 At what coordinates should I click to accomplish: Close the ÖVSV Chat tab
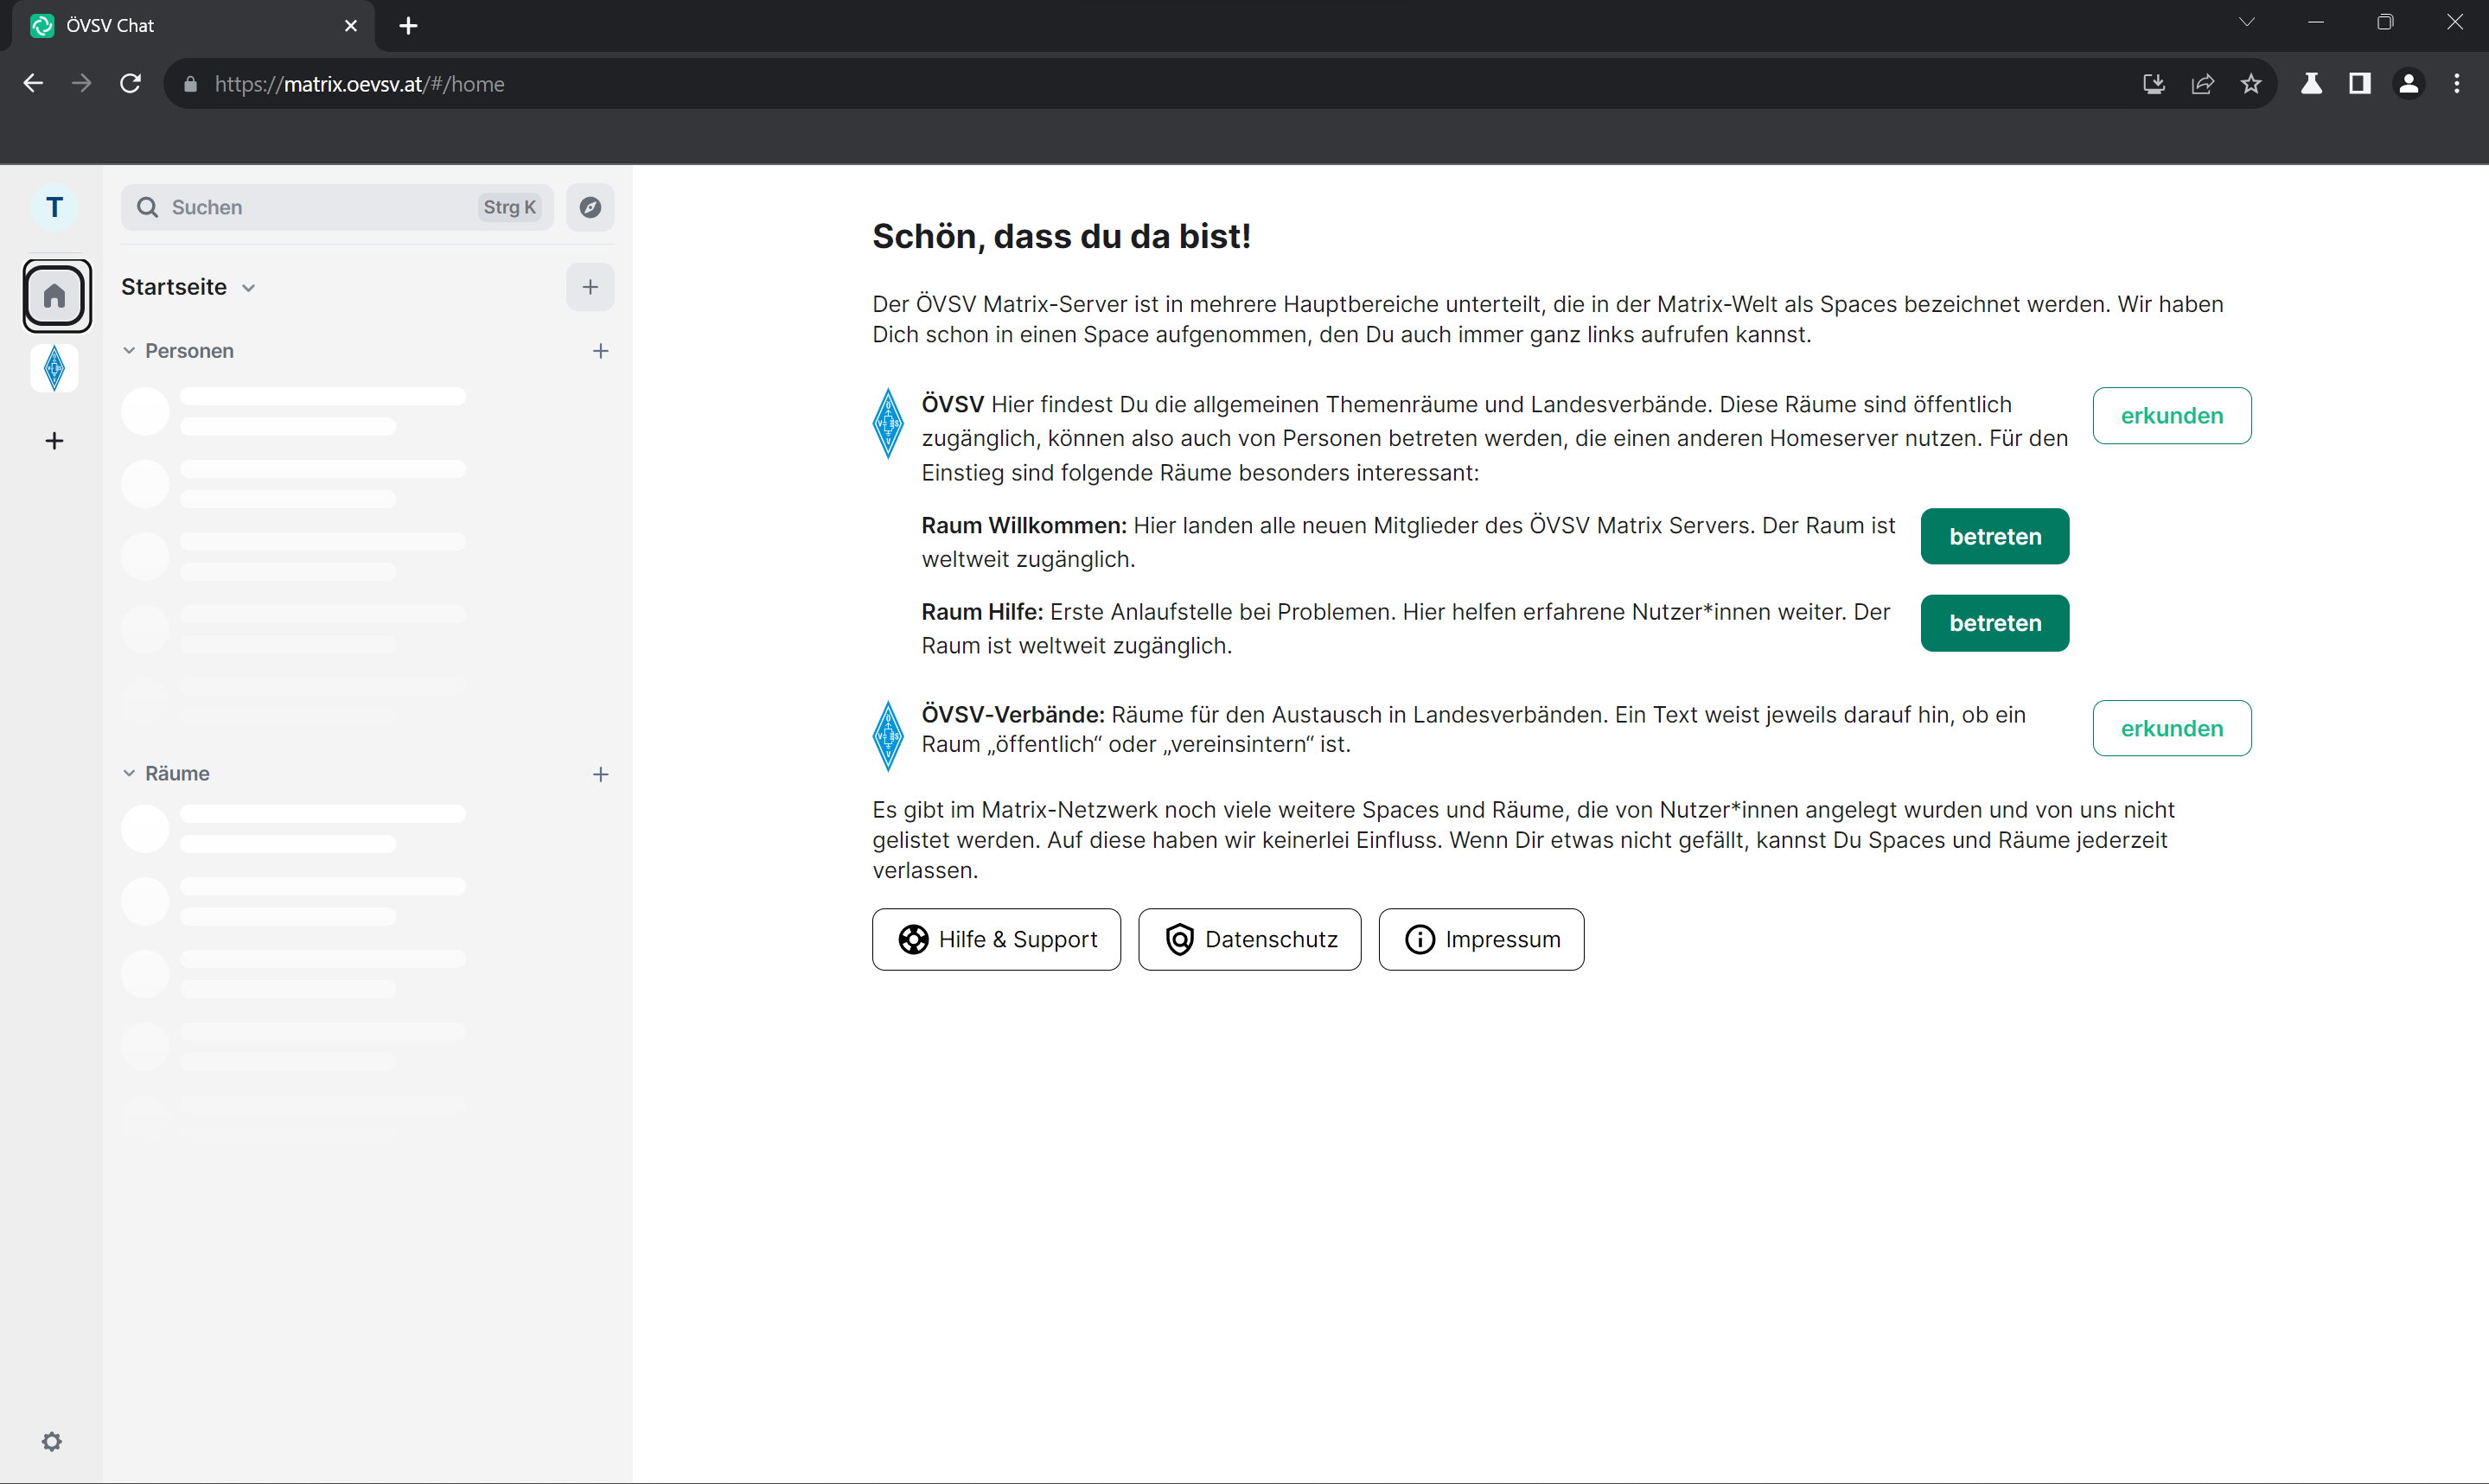[351, 25]
